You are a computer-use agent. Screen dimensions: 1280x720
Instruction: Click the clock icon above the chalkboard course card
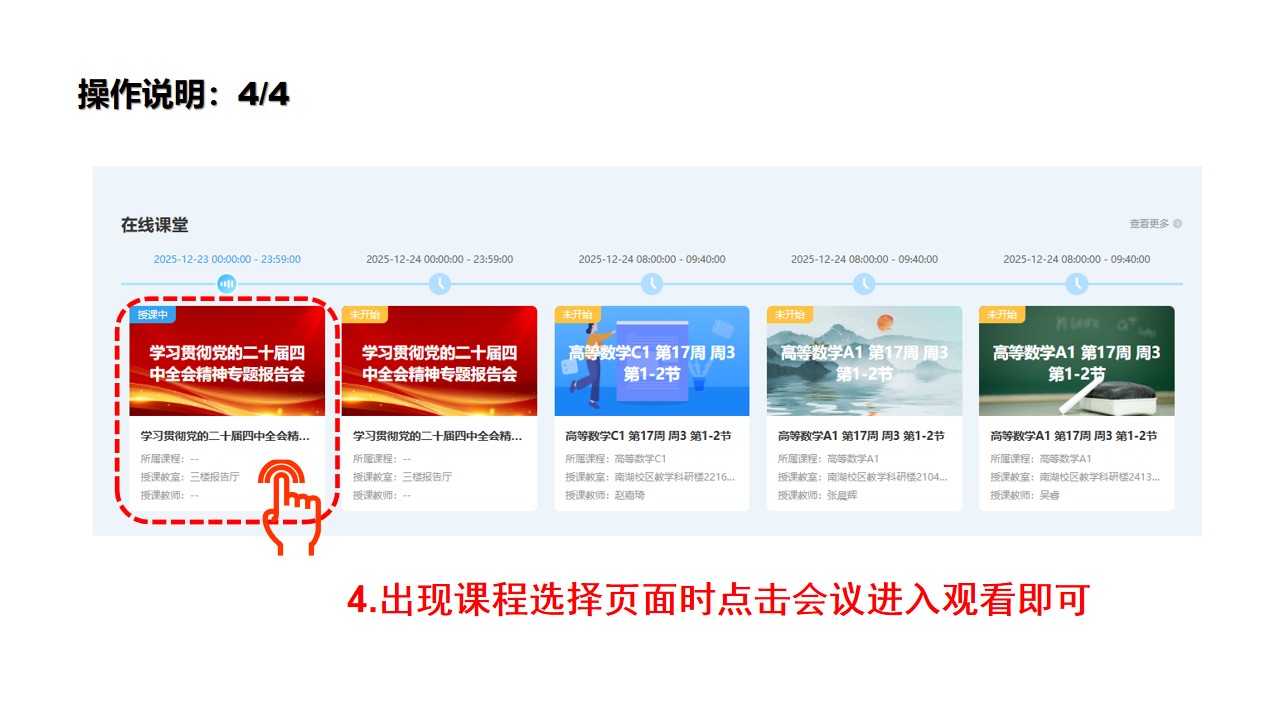pyautogui.click(x=1076, y=284)
